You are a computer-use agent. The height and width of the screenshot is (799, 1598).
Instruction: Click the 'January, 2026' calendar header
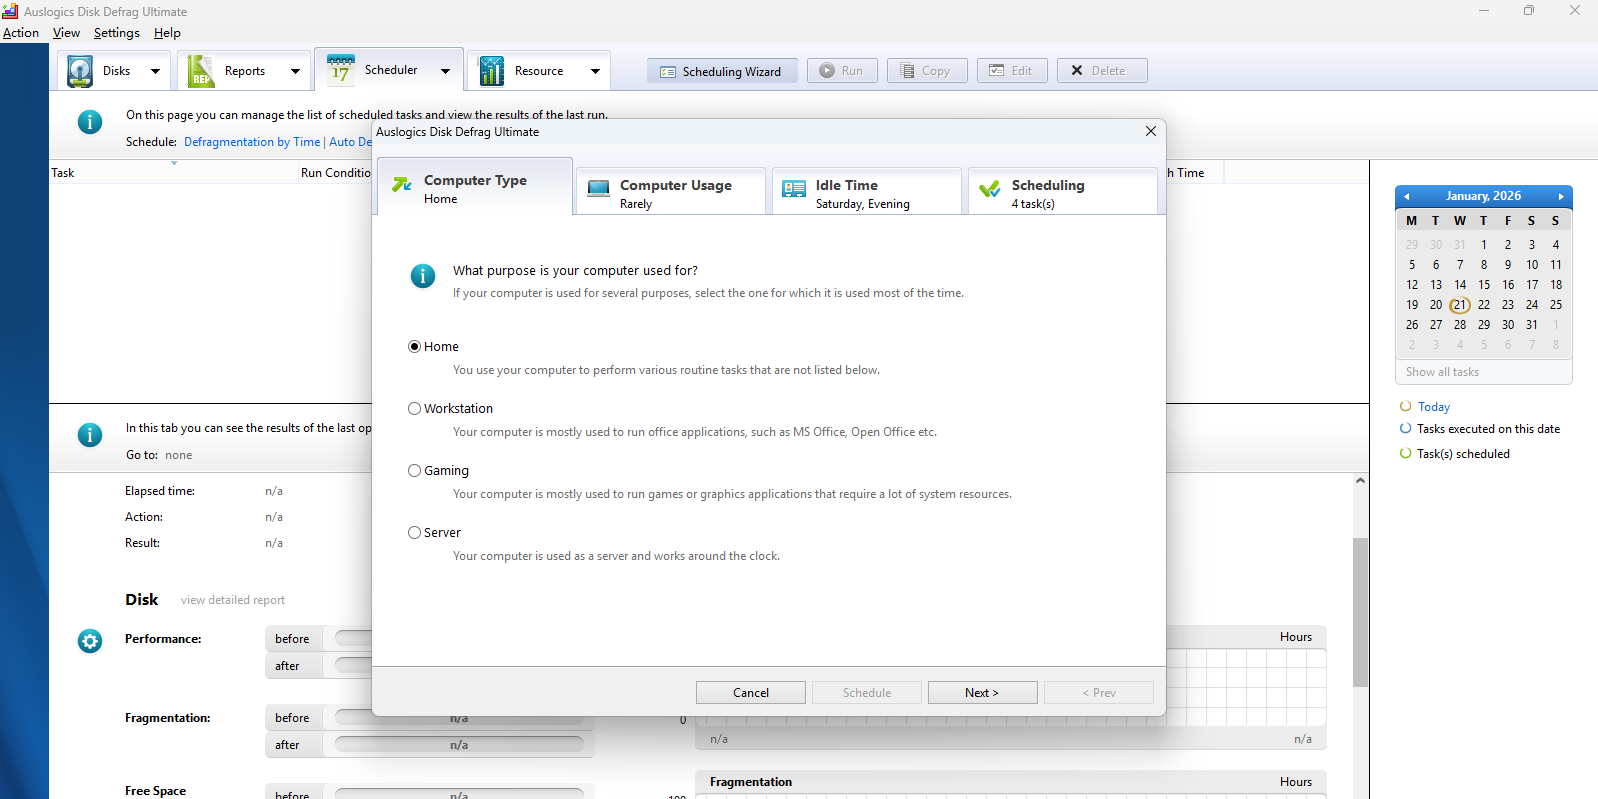(1483, 196)
